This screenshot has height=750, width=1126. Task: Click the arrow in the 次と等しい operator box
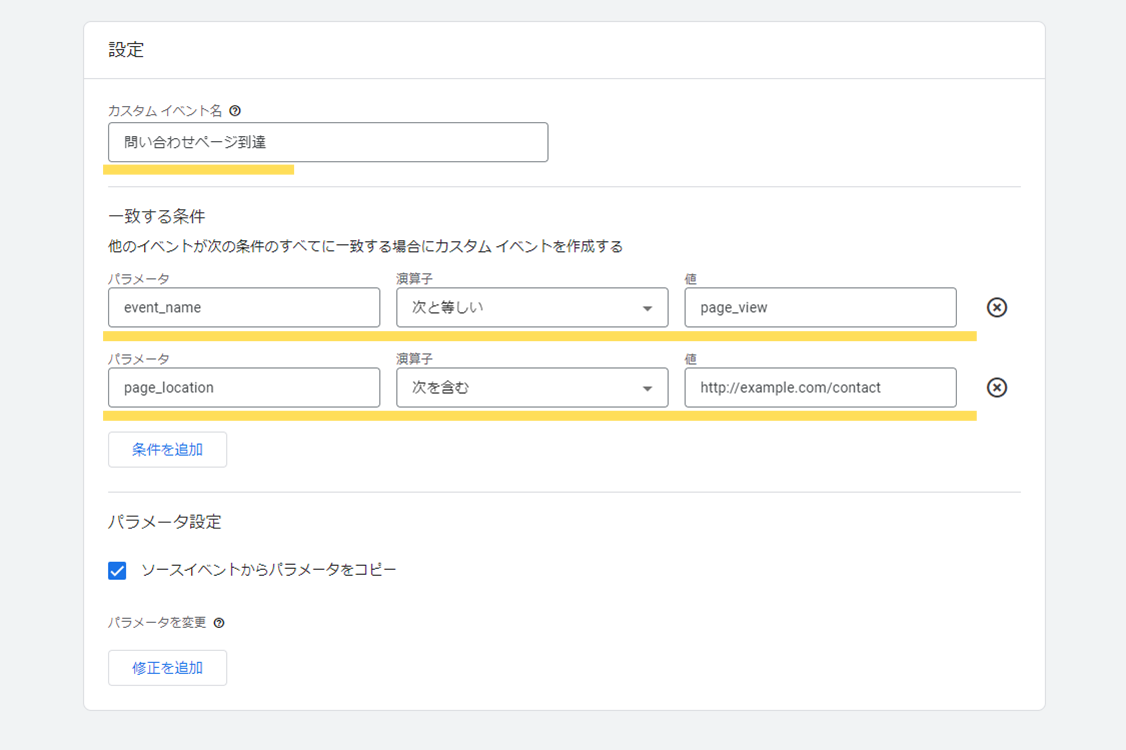(x=647, y=309)
